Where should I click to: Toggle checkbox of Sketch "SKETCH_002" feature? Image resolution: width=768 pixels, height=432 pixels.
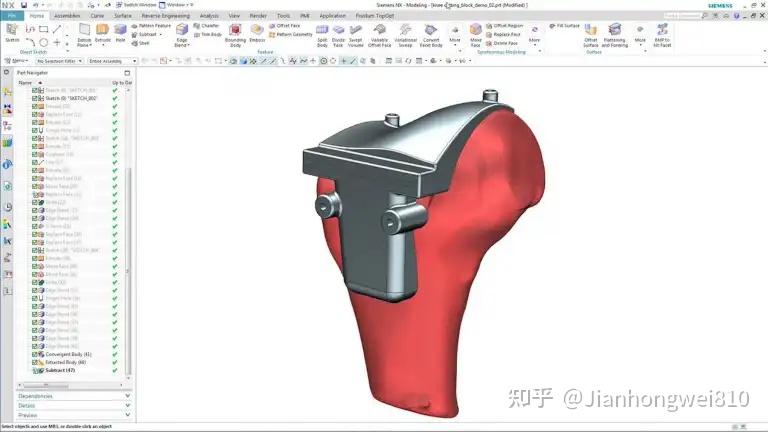point(35,98)
